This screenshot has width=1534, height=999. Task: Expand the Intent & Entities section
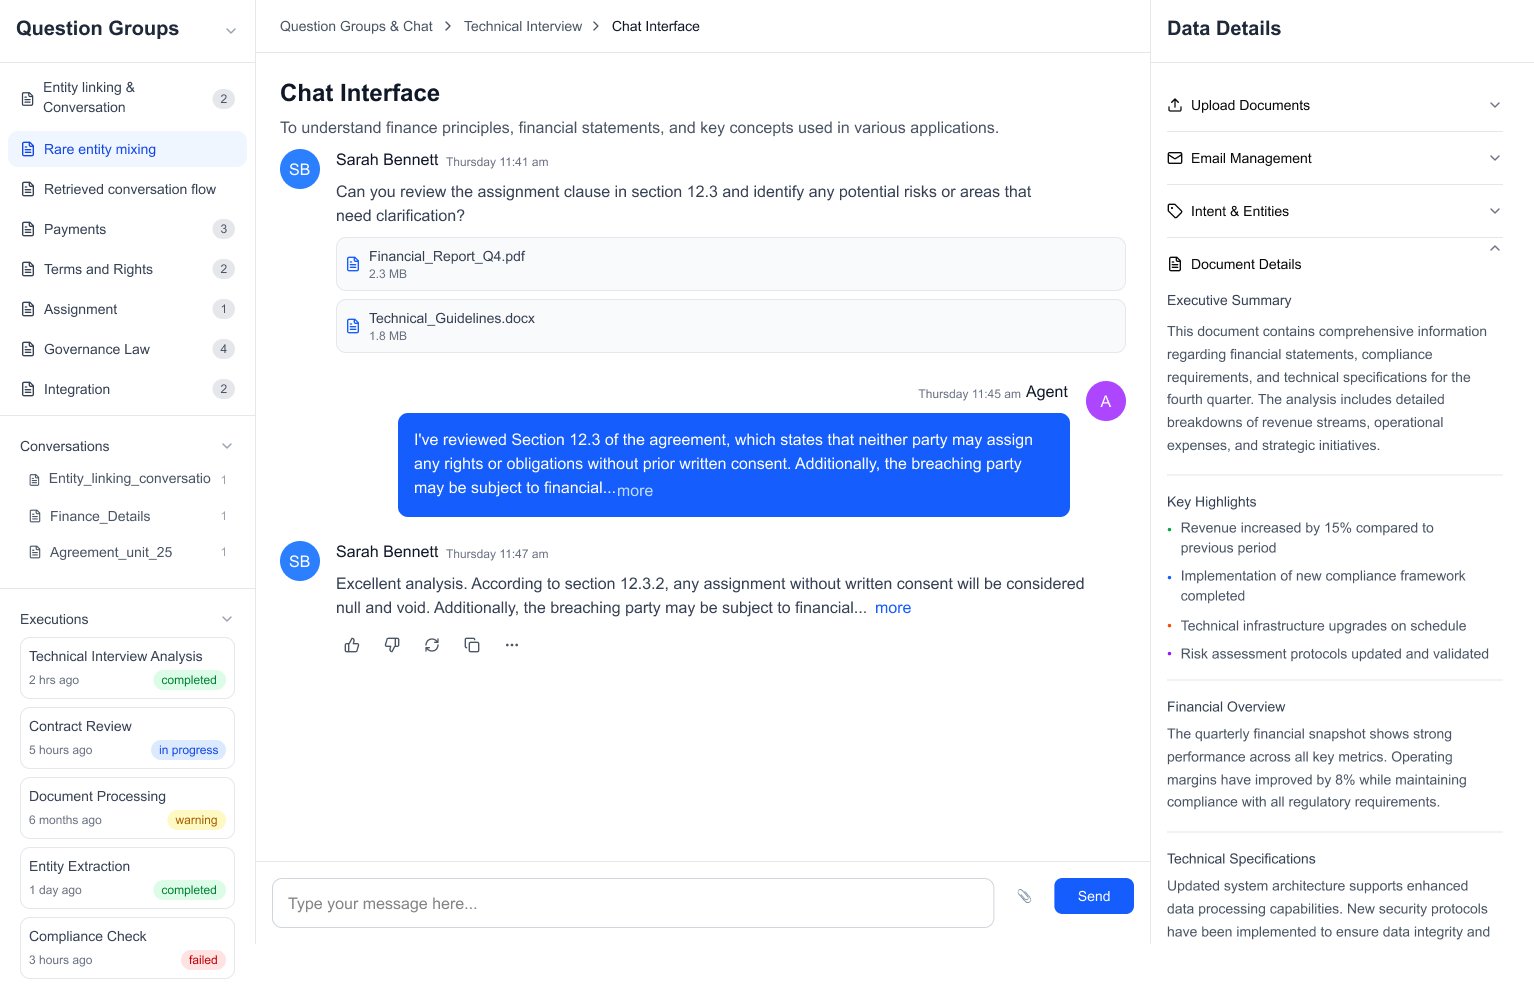(x=1334, y=211)
